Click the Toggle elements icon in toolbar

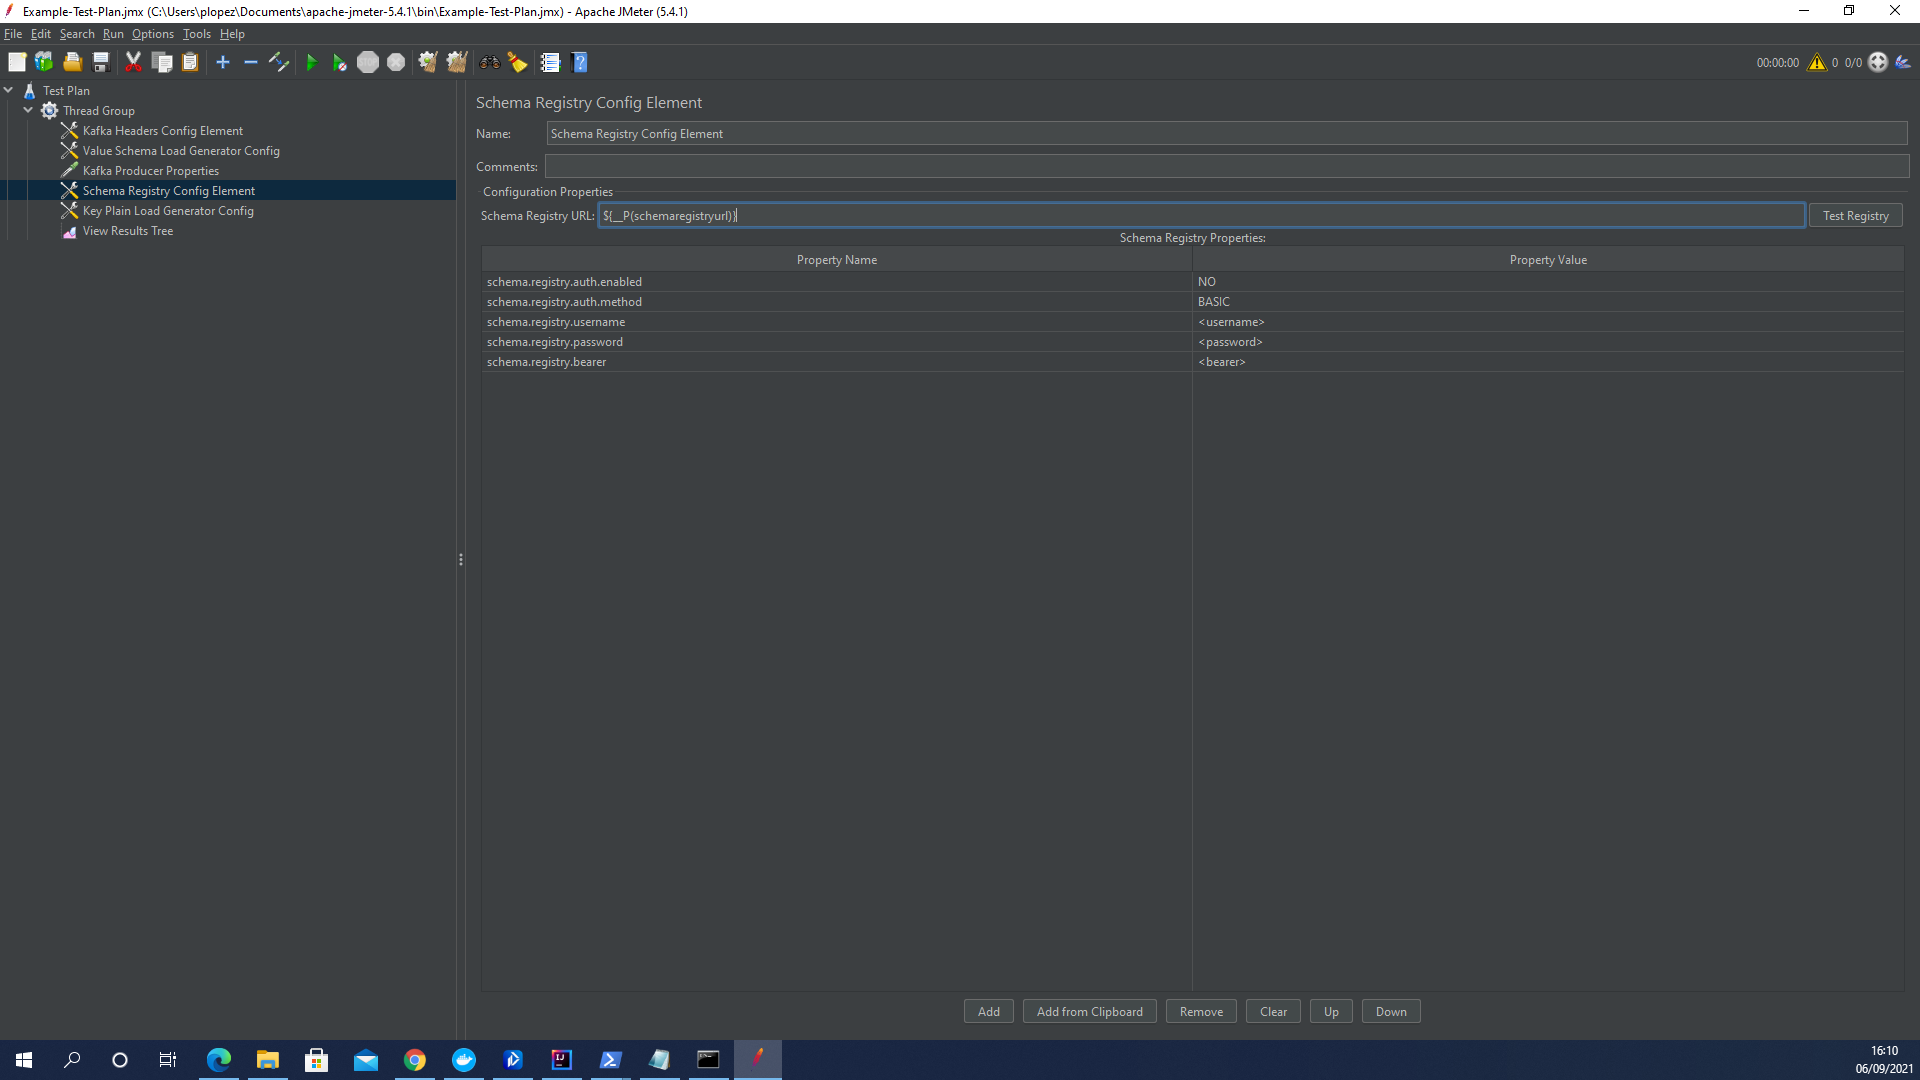click(279, 62)
